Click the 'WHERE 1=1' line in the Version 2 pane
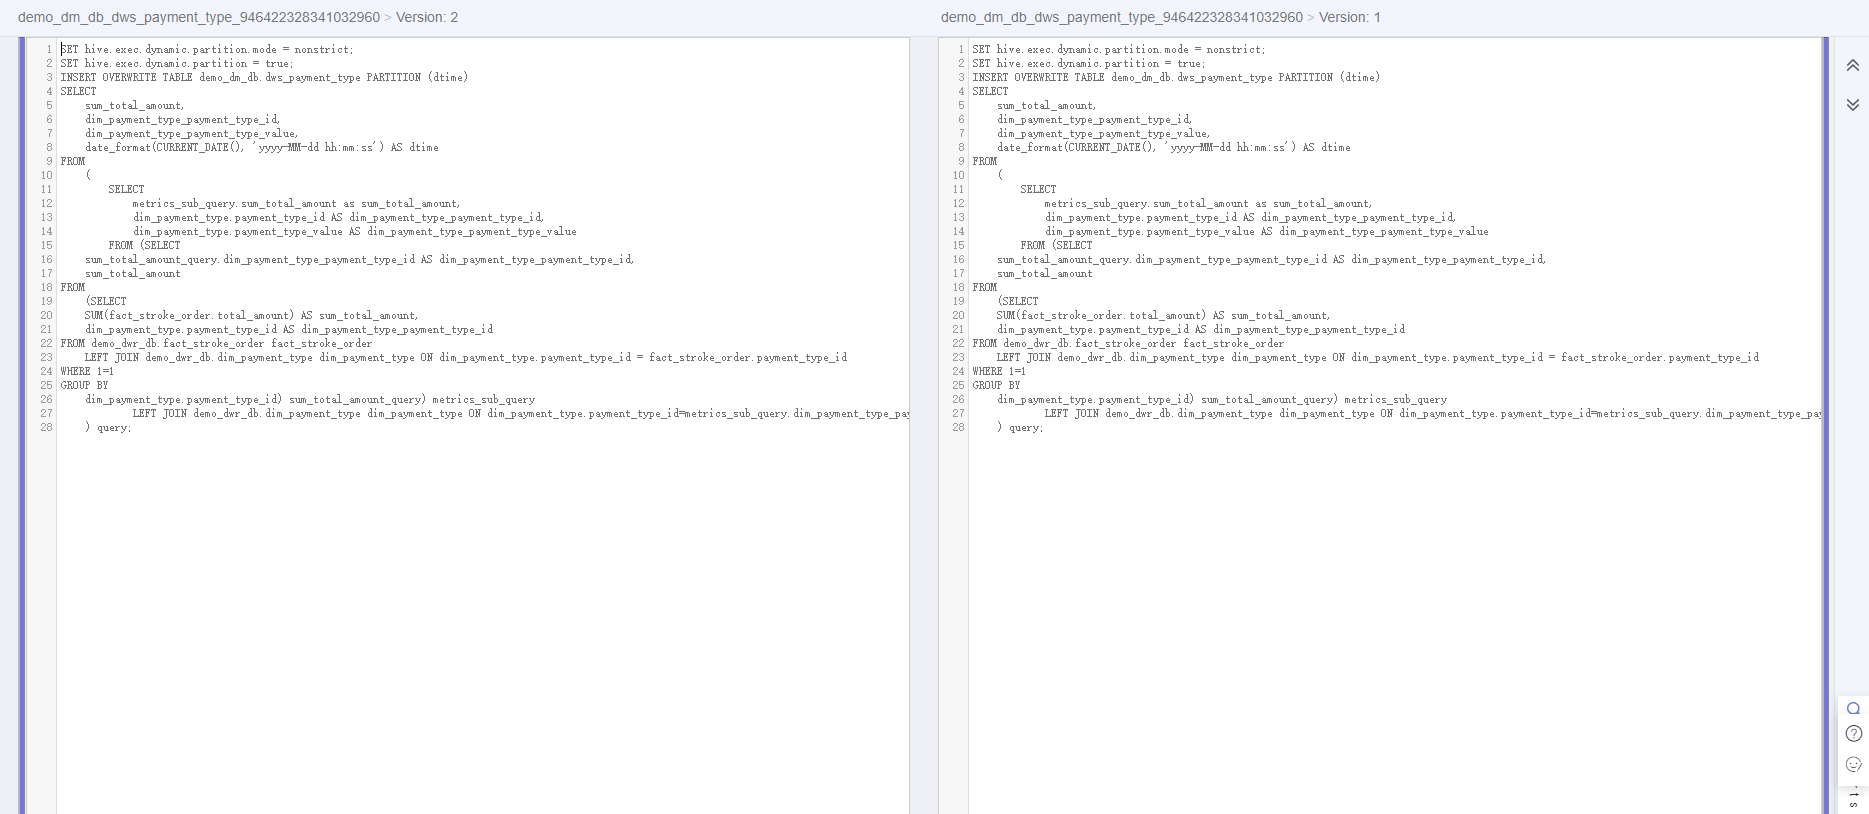Screen dimensions: 1869x814 coord(87,371)
